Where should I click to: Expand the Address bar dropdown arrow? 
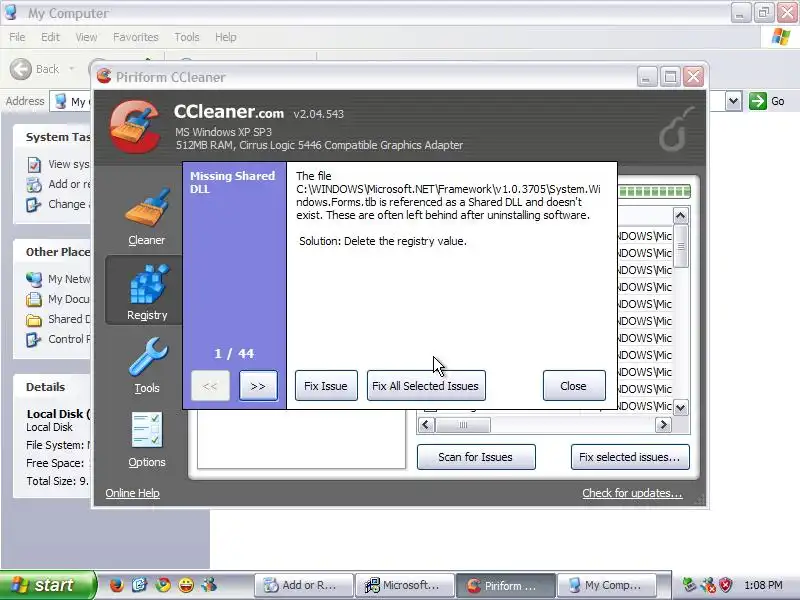(733, 101)
